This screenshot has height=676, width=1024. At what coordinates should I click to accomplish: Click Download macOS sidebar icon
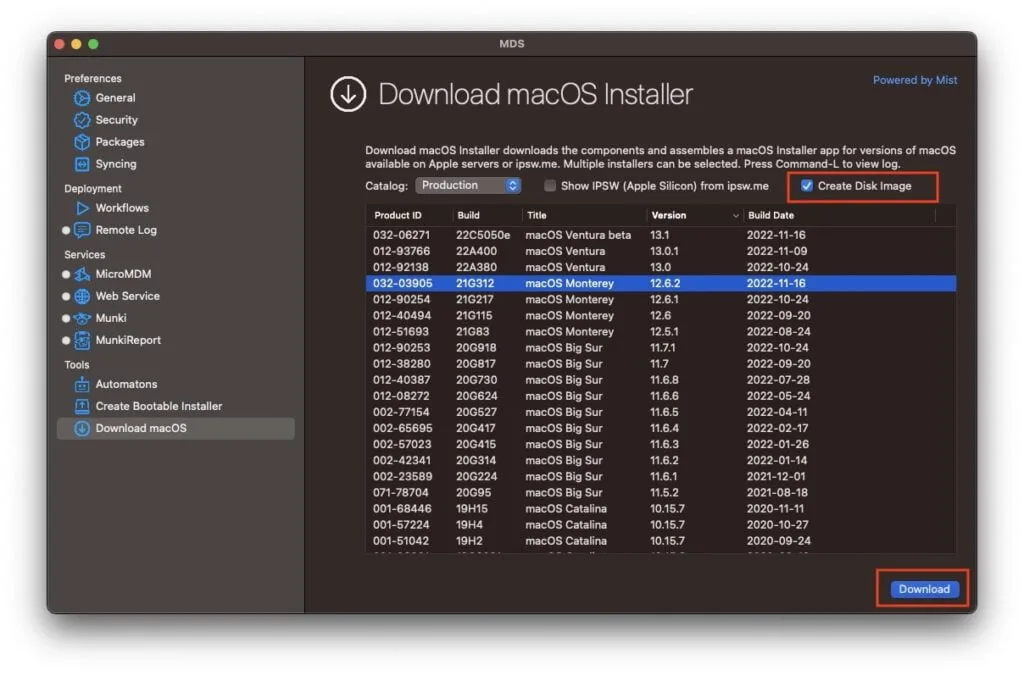82,428
